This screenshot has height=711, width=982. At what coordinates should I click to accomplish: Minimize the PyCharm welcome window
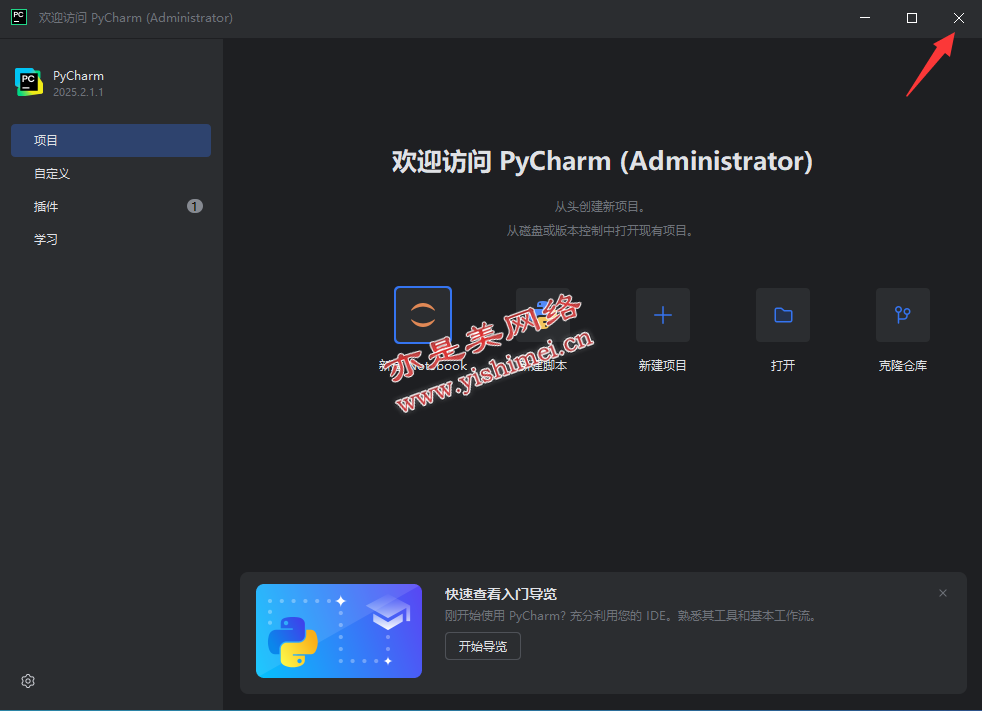tap(865, 18)
